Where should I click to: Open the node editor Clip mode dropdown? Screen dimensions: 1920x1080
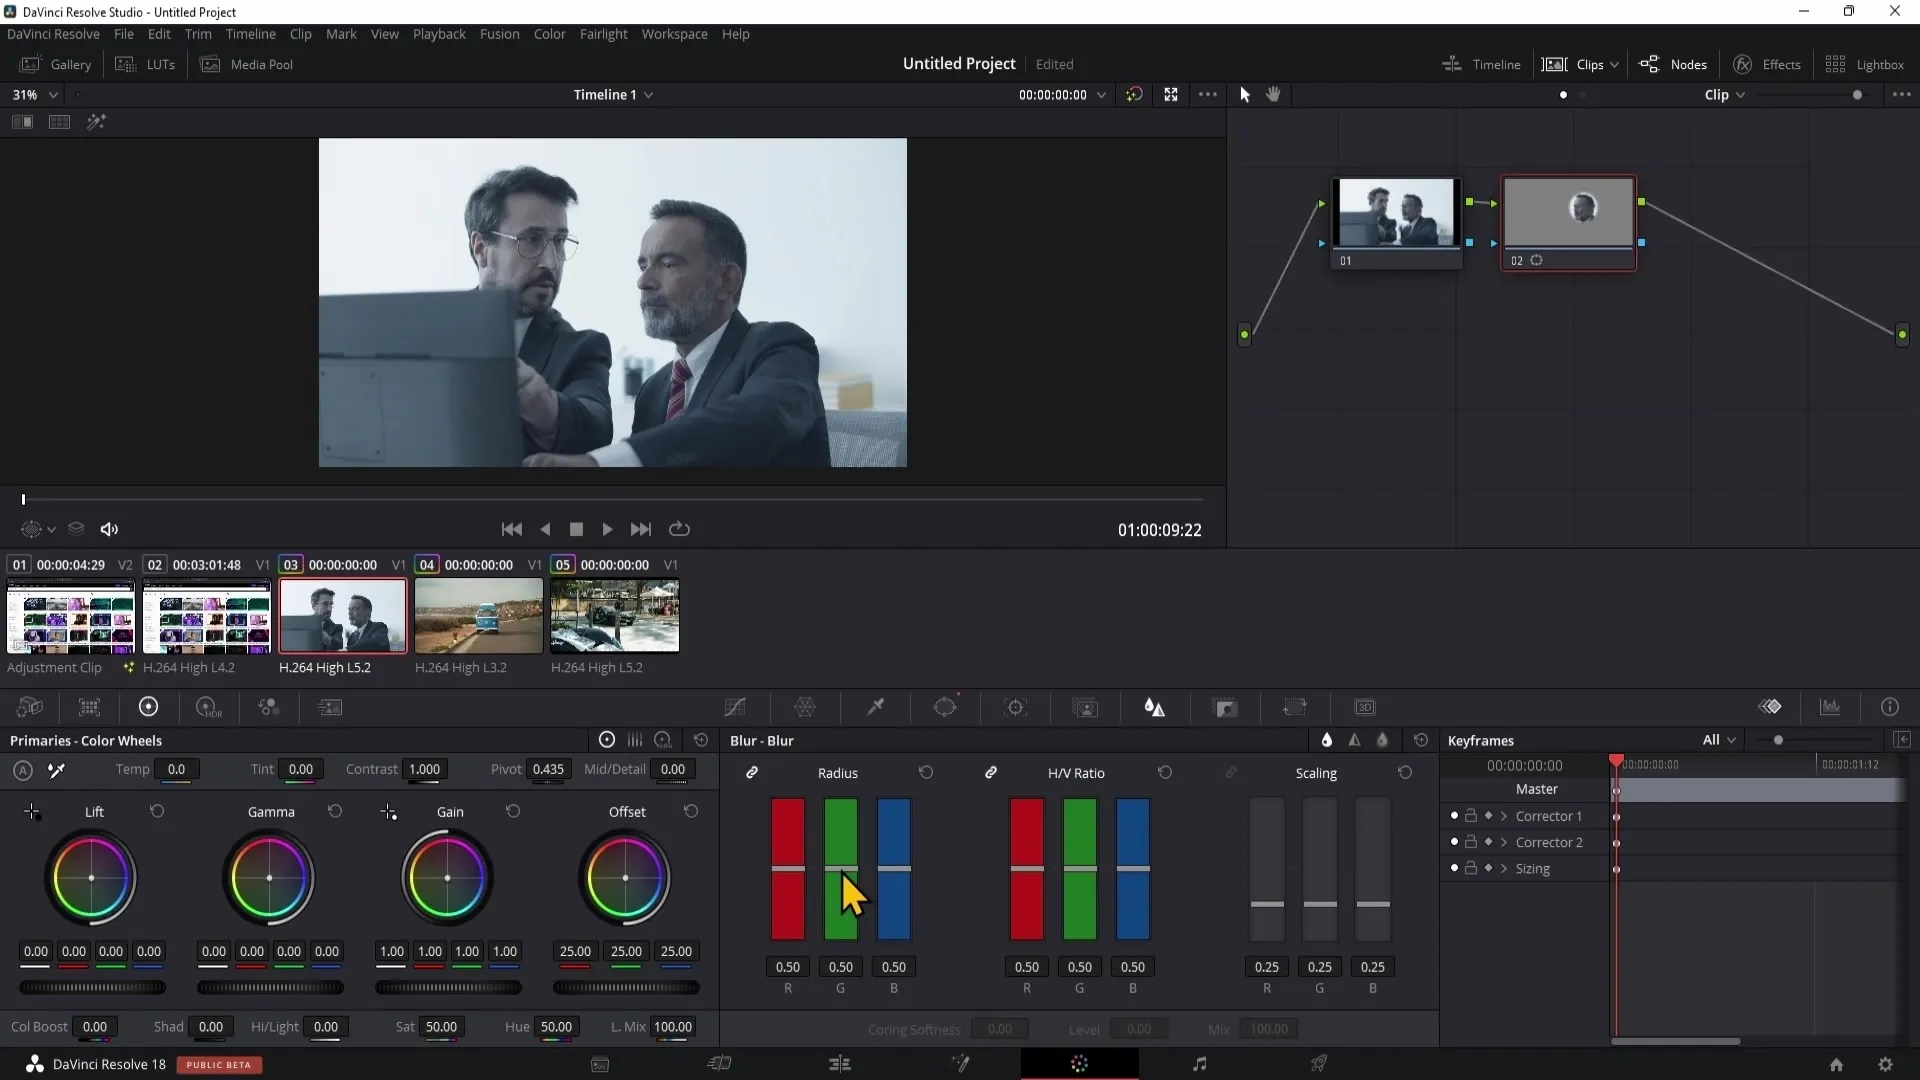click(x=1725, y=94)
